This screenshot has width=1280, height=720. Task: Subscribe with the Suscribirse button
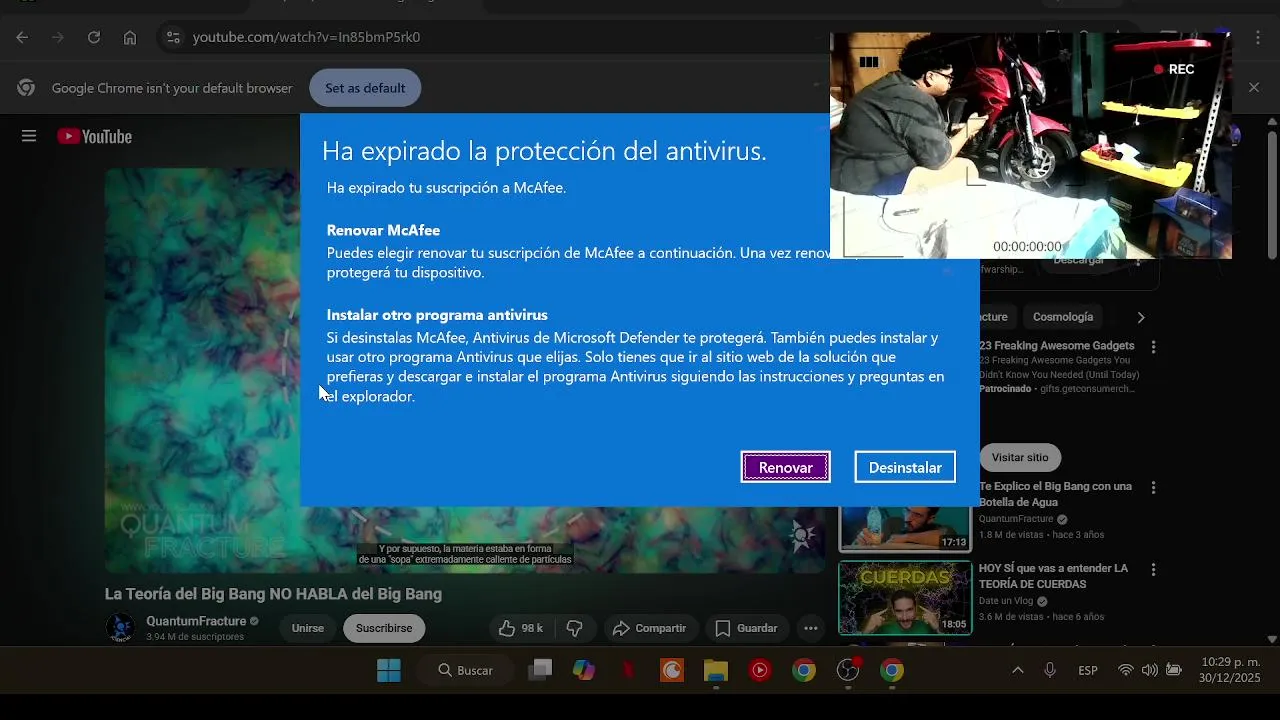point(384,628)
